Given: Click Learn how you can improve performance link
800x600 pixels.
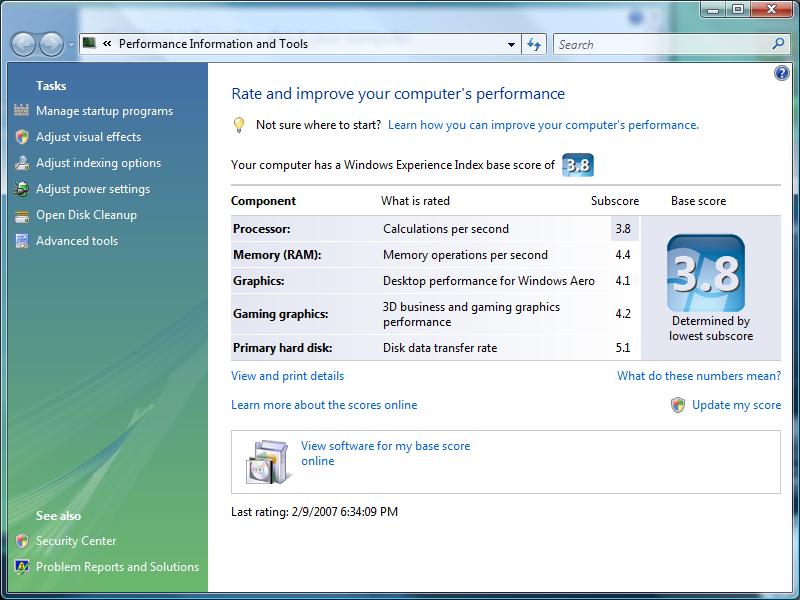Looking at the screenshot, I should (x=543, y=125).
